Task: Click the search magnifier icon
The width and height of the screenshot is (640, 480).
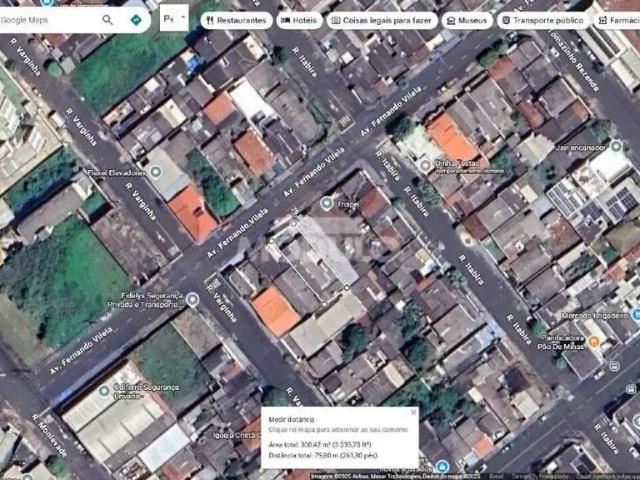Action: (x=108, y=19)
